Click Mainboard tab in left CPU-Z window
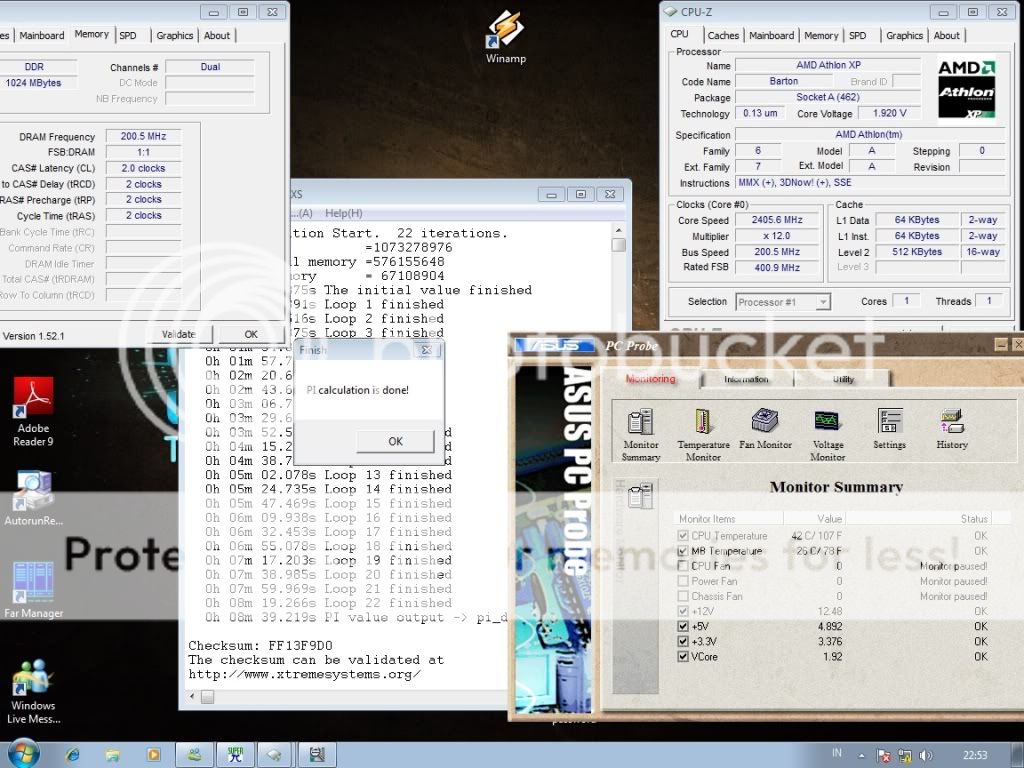The image size is (1024, 768). tap(42, 35)
